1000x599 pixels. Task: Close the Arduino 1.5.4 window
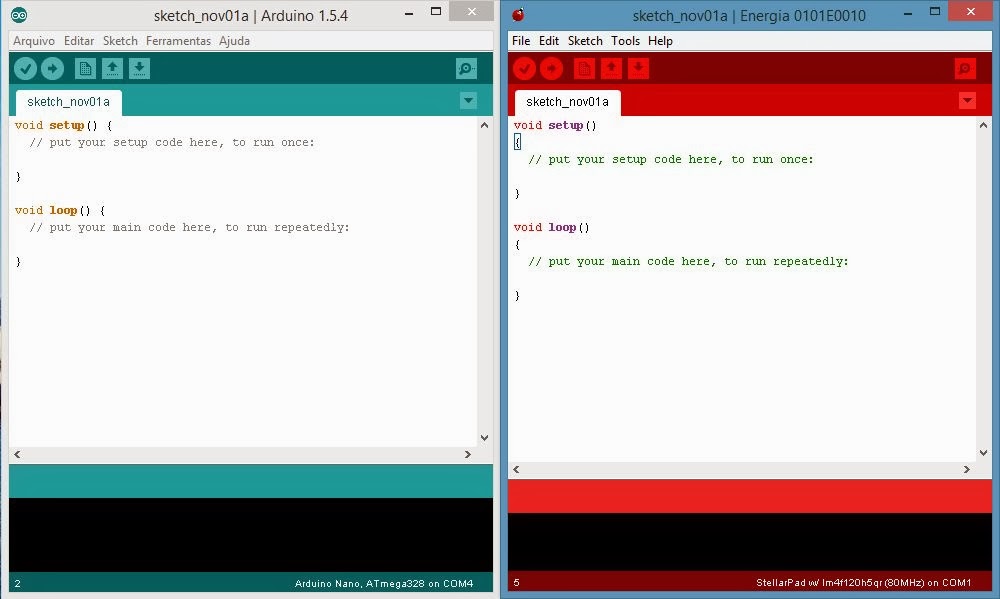click(x=471, y=11)
